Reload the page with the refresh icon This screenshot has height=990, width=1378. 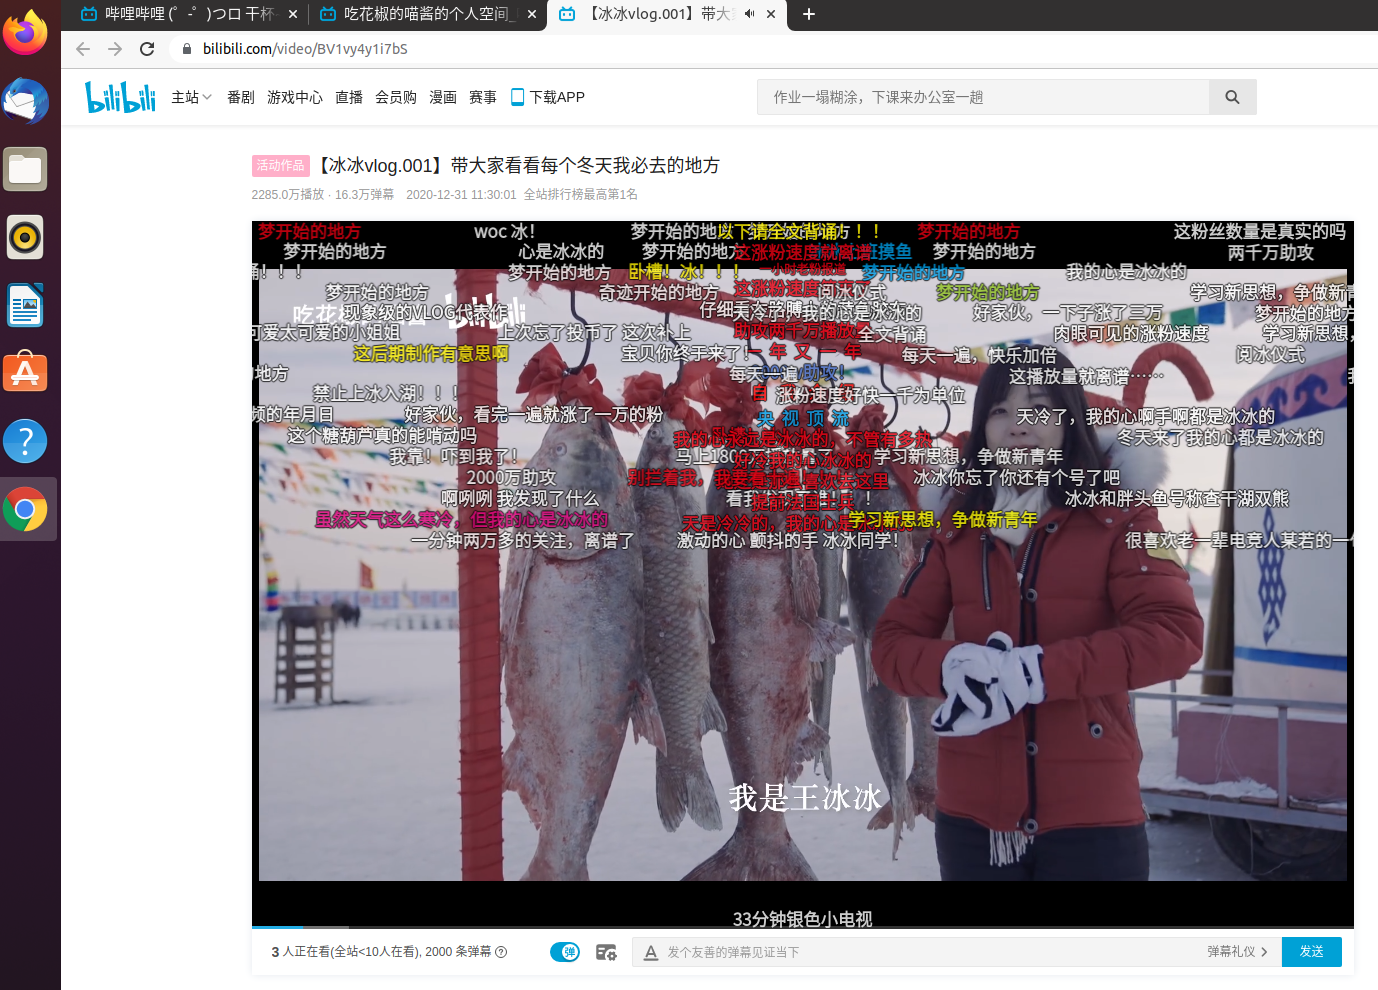click(x=147, y=47)
